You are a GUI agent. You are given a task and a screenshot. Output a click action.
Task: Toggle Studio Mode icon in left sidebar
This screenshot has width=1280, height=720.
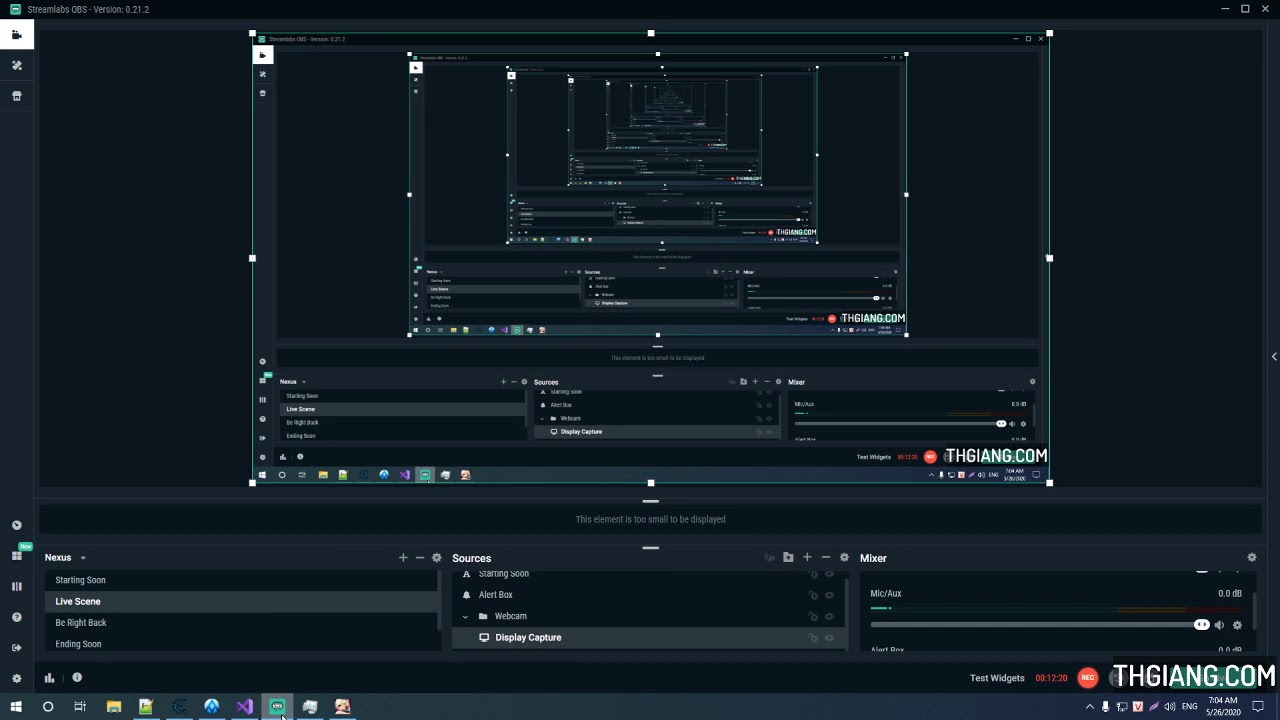click(x=16, y=586)
